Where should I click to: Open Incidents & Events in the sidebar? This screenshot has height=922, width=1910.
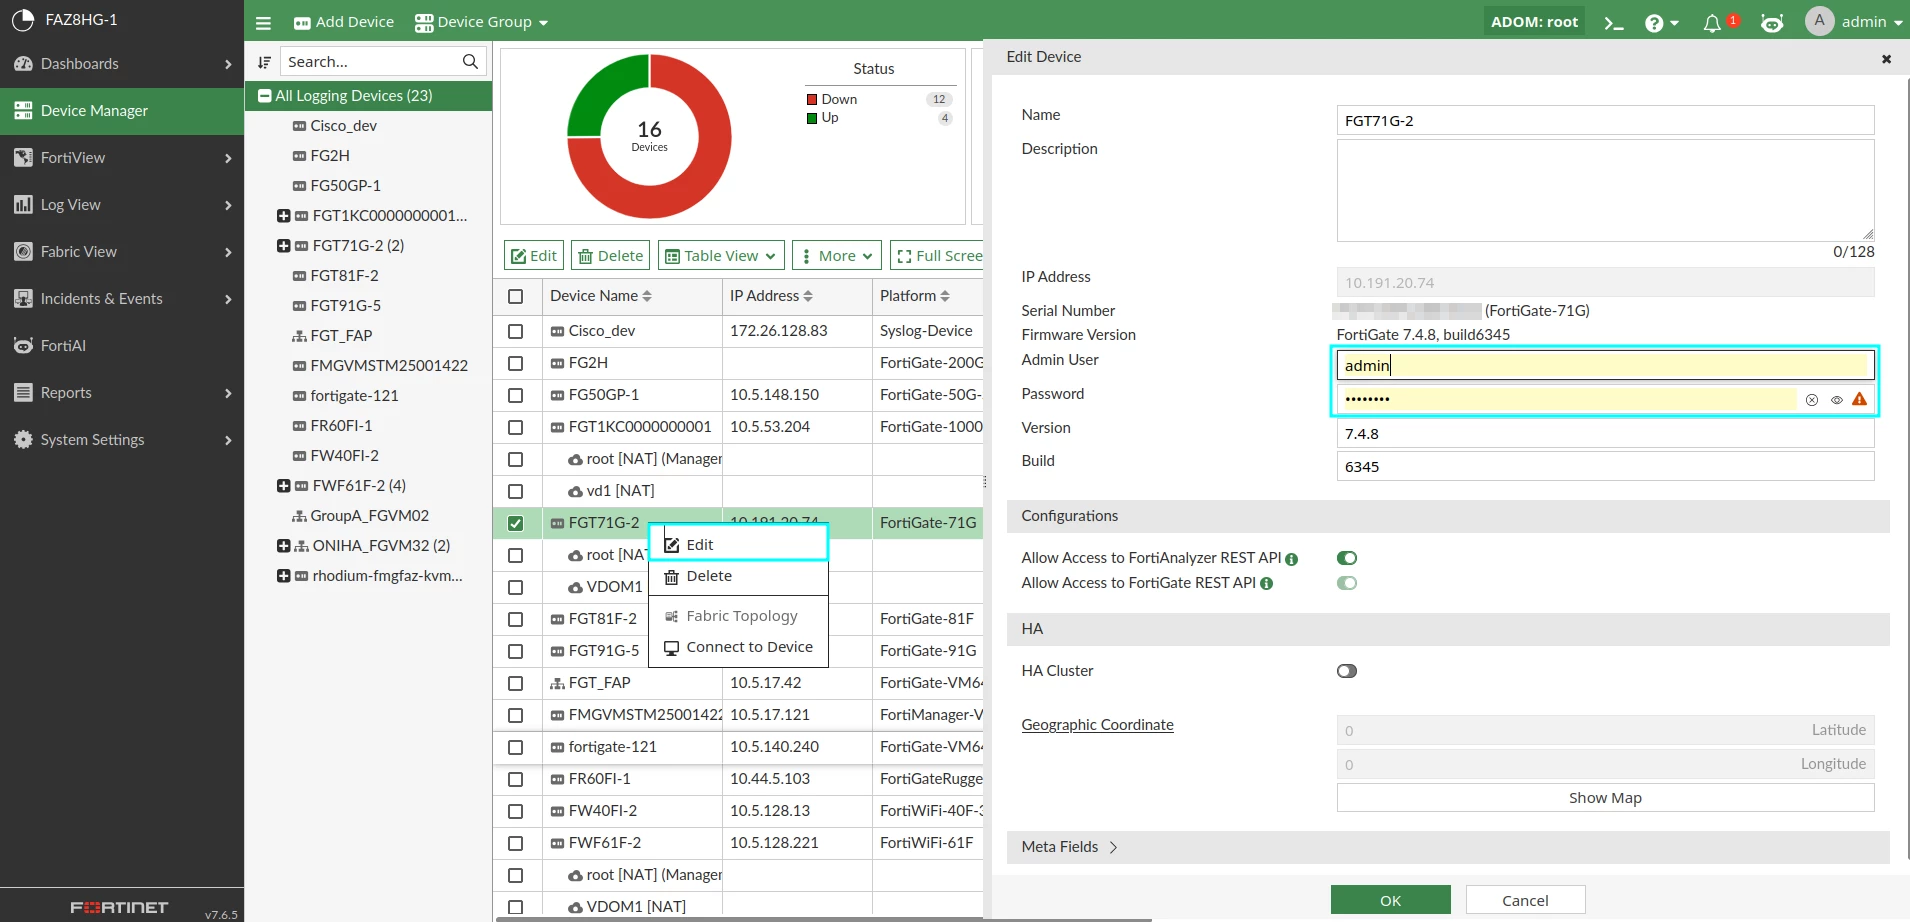pos(122,299)
